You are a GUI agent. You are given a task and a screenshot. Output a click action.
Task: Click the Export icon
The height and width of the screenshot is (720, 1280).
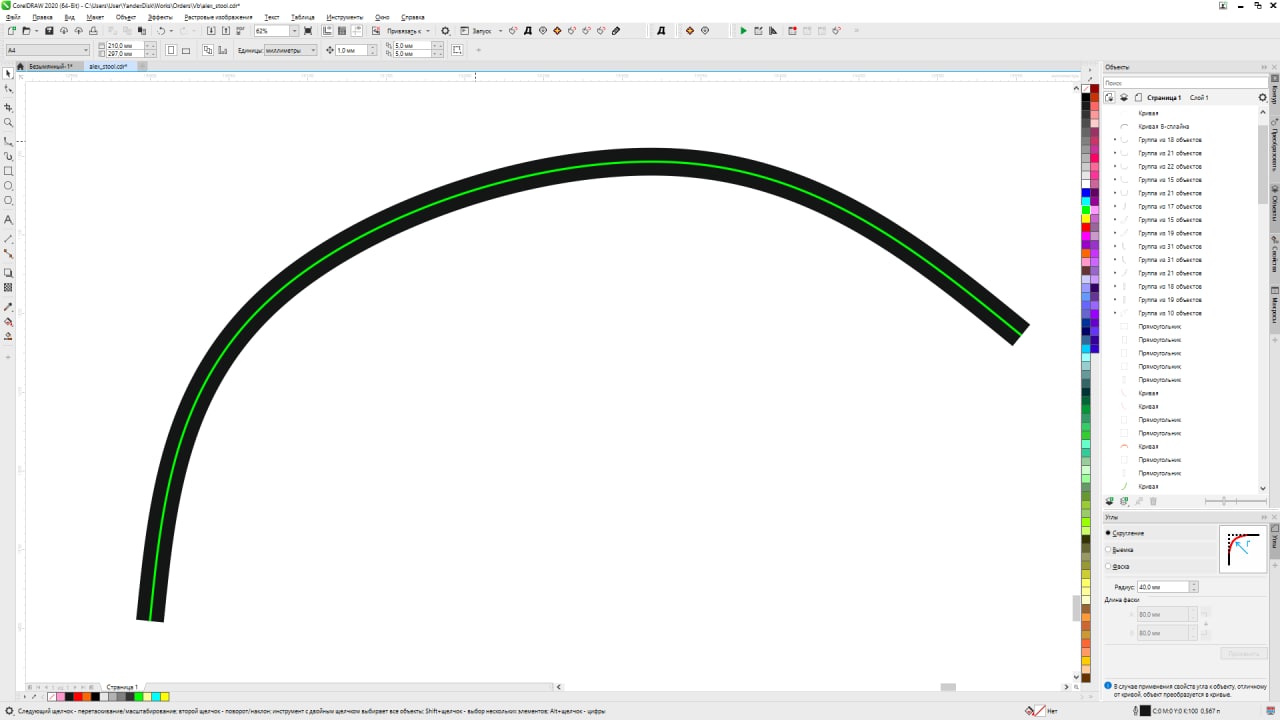(225, 30)
